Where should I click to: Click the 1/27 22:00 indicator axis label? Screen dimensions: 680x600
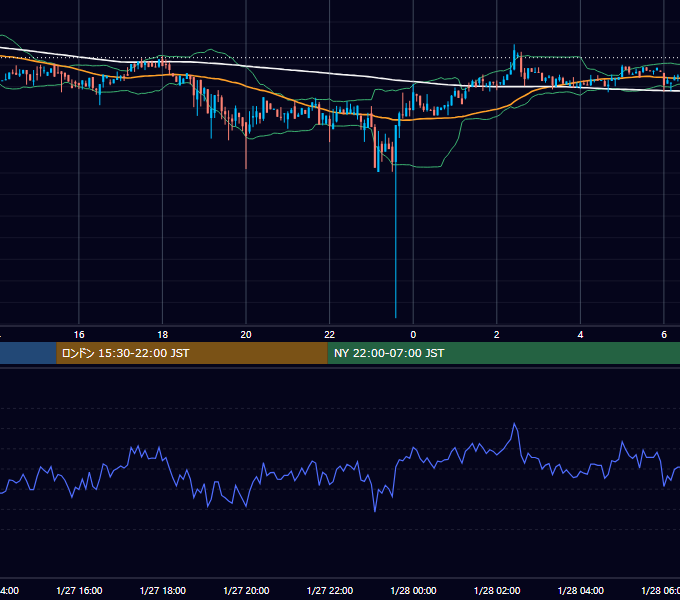[x=330, y=590]
